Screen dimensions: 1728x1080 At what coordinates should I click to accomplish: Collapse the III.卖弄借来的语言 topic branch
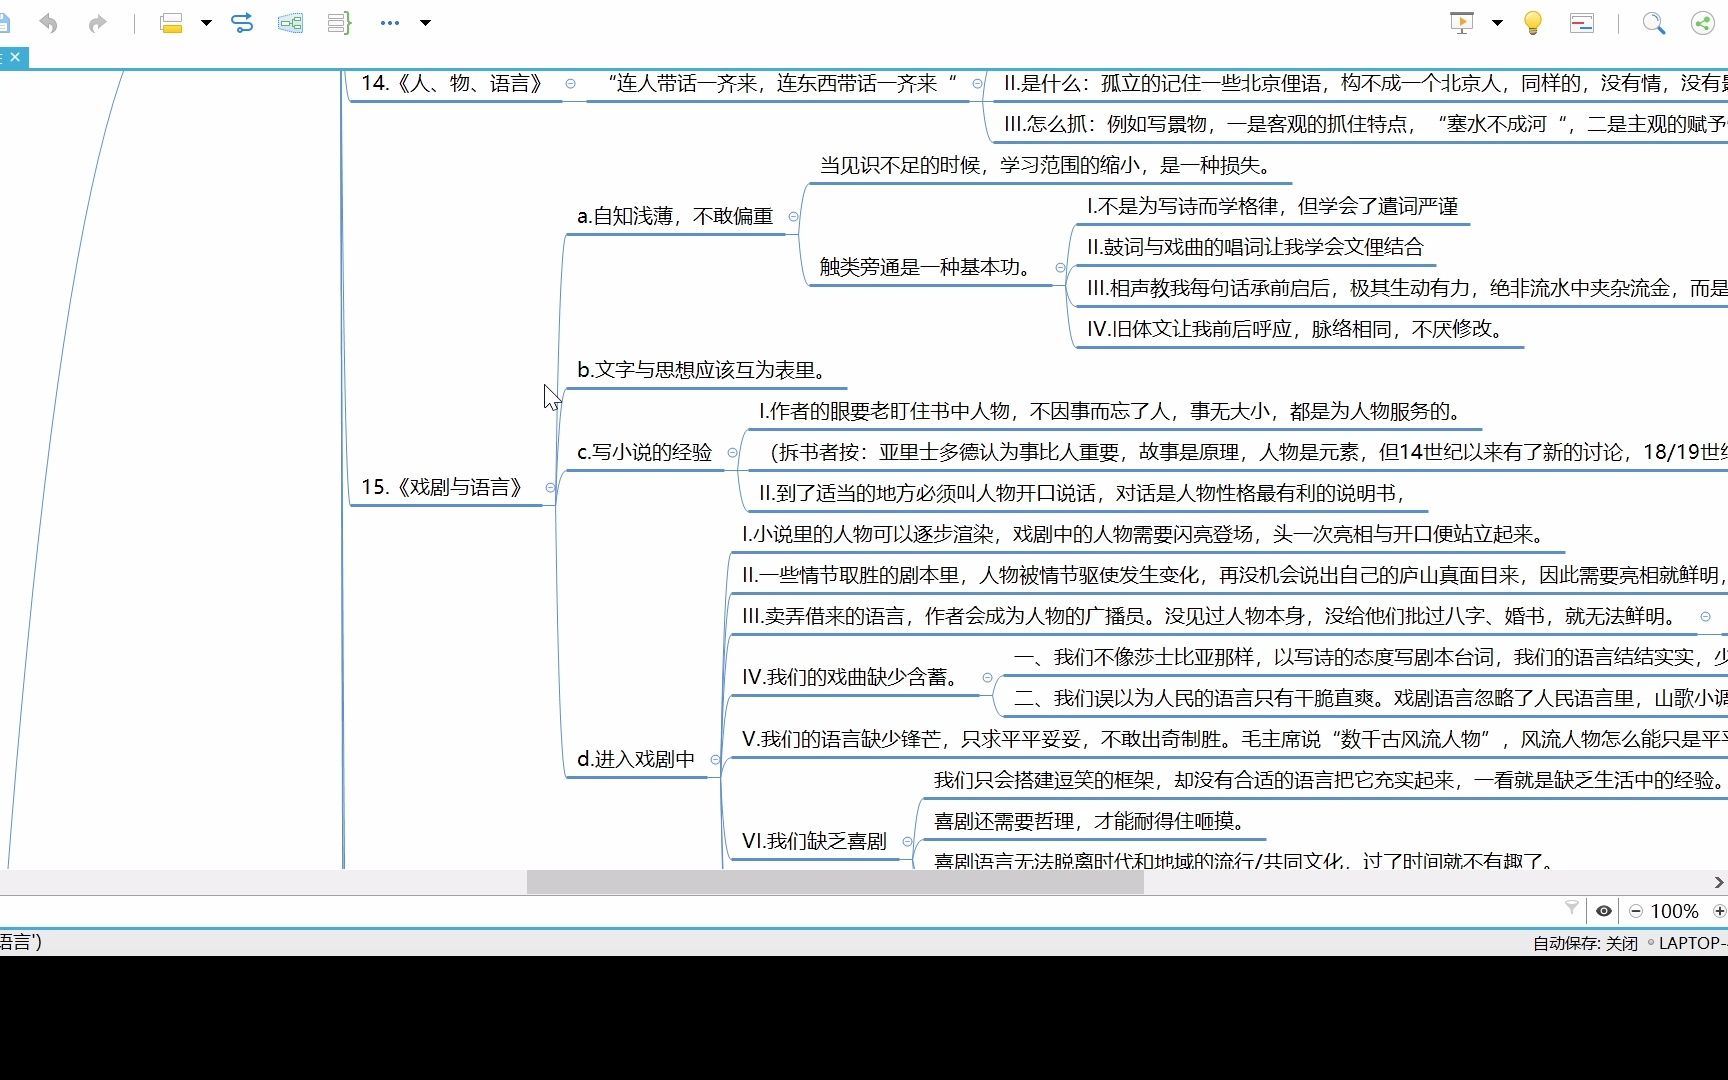[1706, 617]
